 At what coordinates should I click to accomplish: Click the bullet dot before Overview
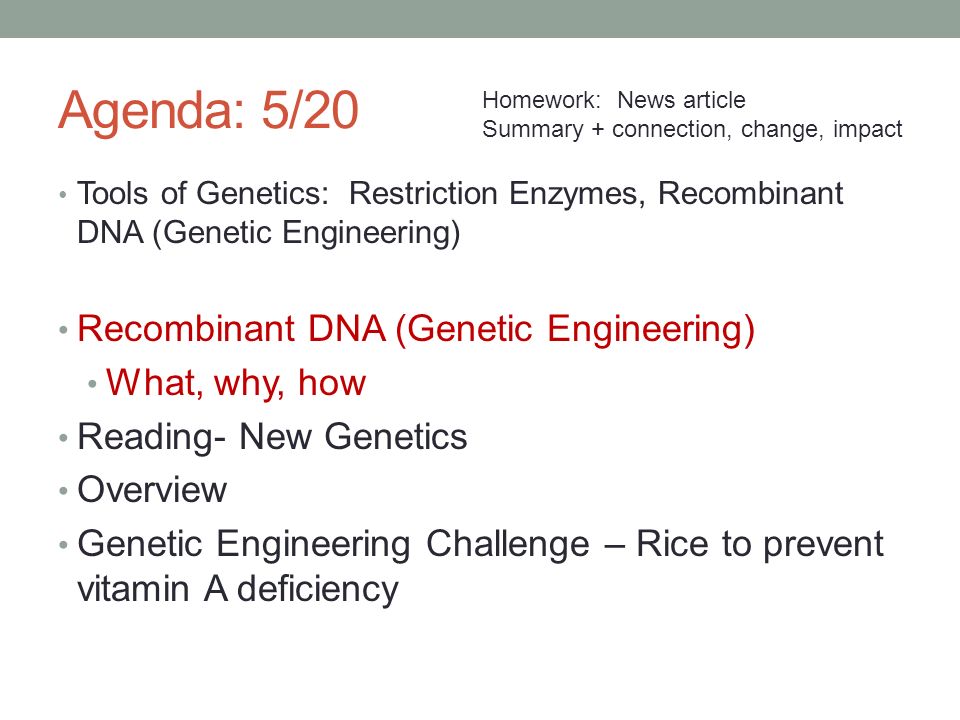pyautogui.click(x=62, y=491)
